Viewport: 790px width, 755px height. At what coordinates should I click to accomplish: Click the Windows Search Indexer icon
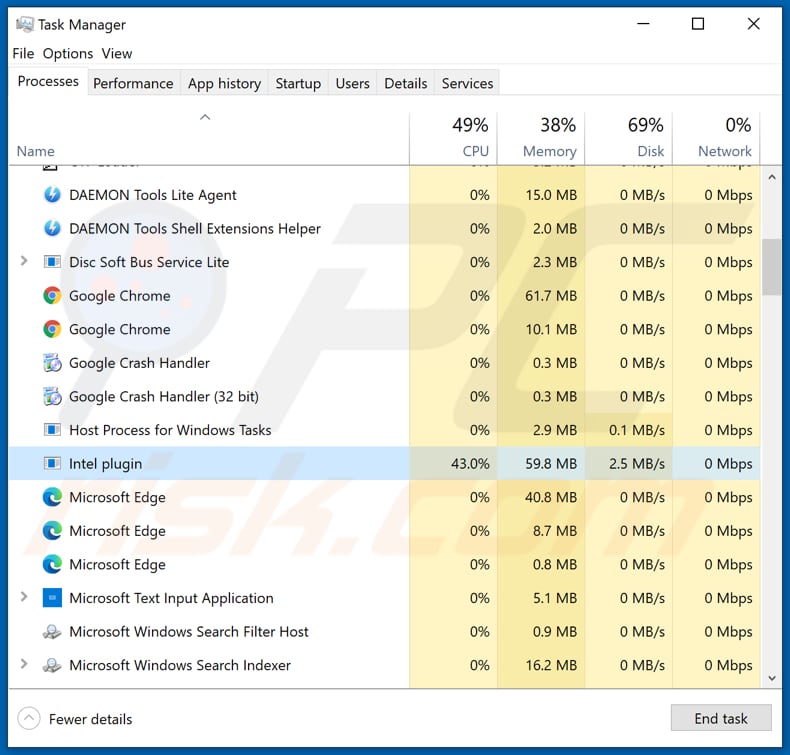pos(52,665)
